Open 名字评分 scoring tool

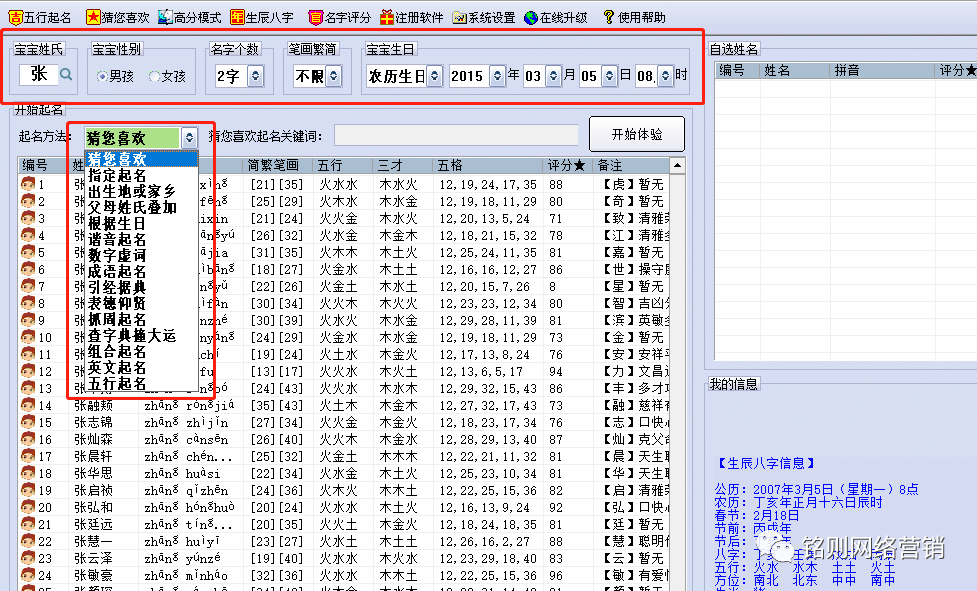coord(316,17)
